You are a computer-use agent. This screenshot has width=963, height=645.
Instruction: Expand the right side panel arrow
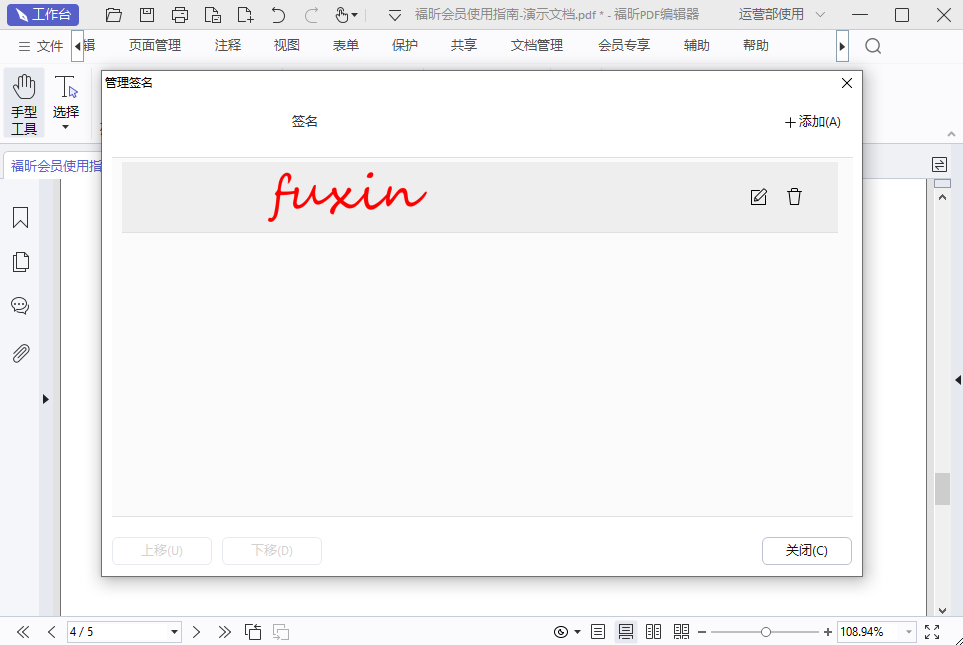coord(957,380)
